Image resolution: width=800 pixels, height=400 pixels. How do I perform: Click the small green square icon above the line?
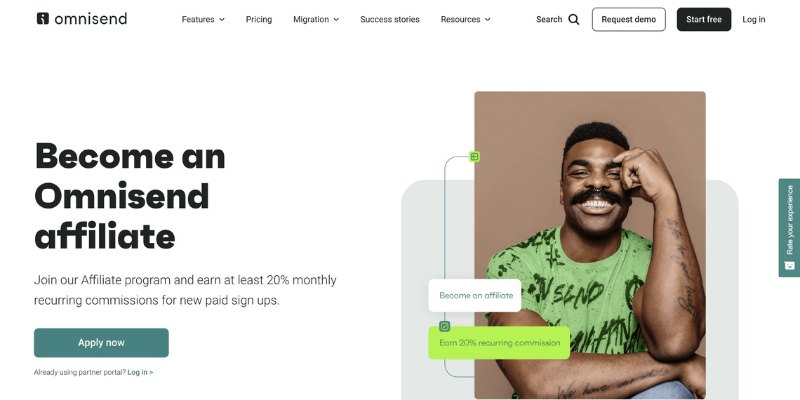click(x=474, y=157)
